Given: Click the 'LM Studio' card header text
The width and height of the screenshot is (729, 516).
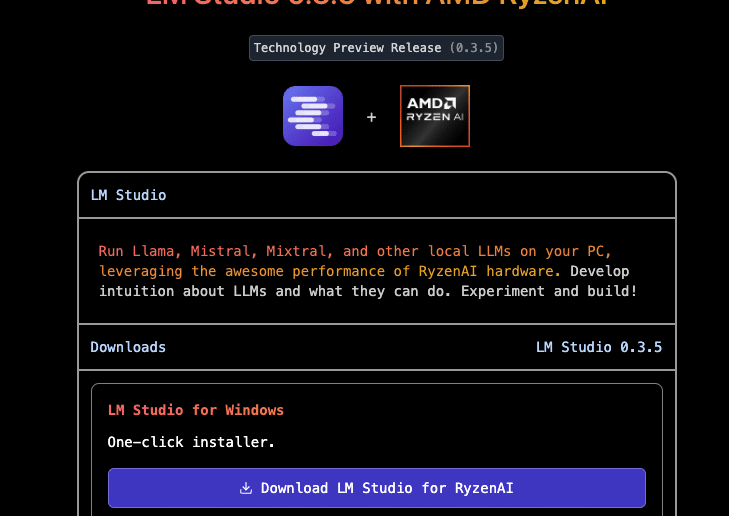Looking at the screenshot, I should pos(128,195).
